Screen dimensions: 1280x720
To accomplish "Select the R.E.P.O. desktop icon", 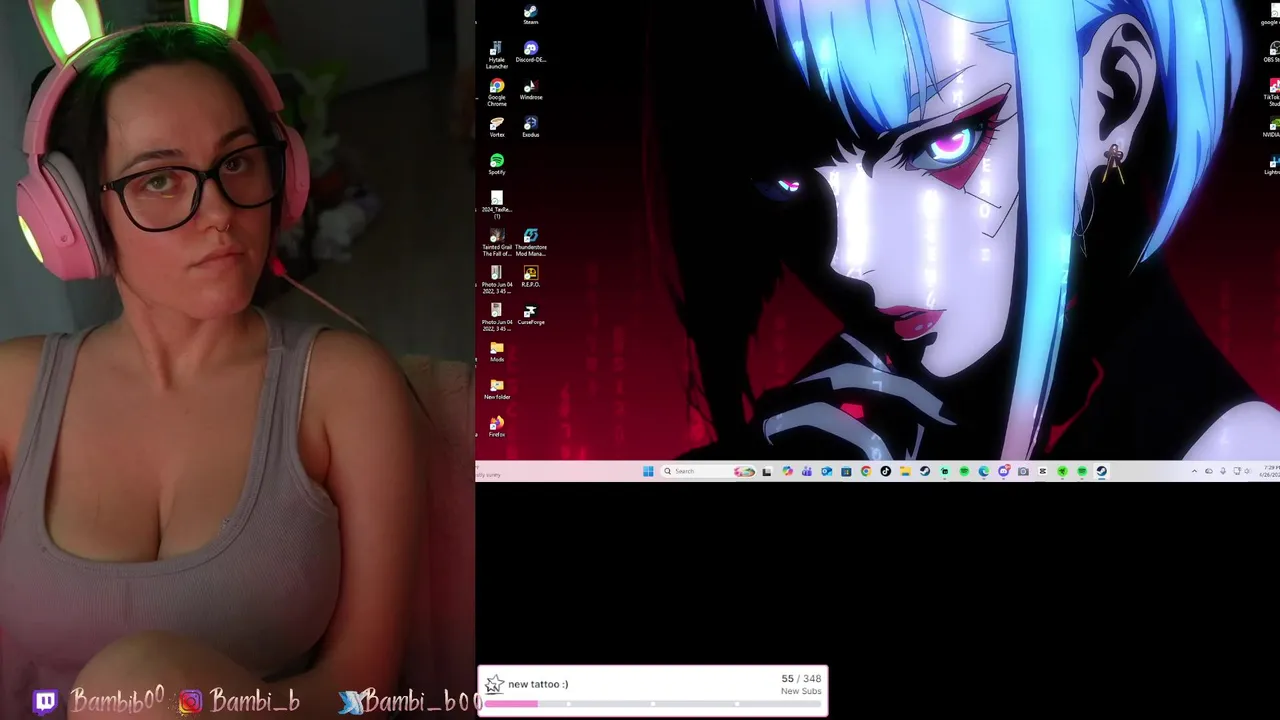I will coord(530,277).
